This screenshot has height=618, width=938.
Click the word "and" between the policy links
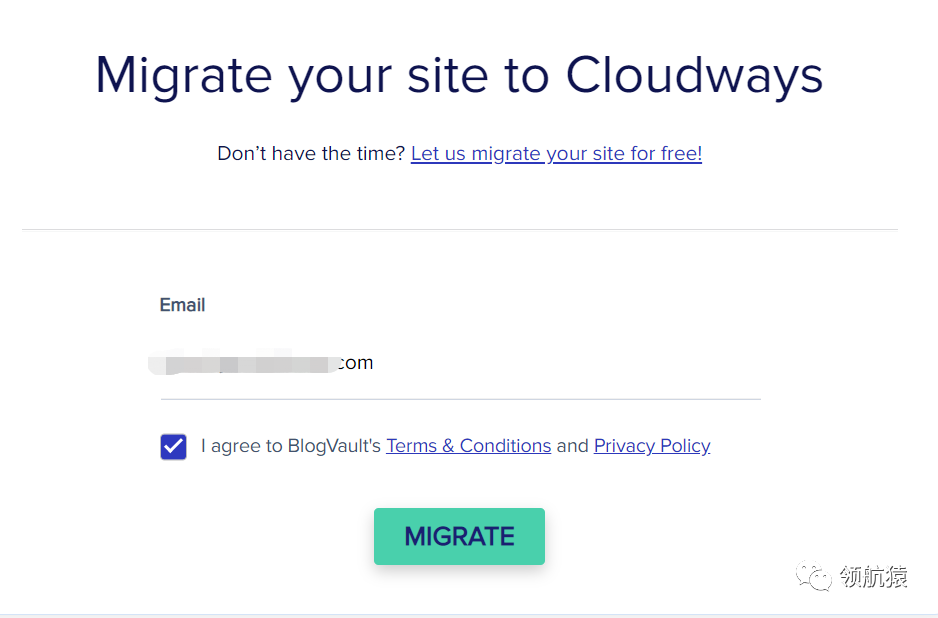point(572,446)
